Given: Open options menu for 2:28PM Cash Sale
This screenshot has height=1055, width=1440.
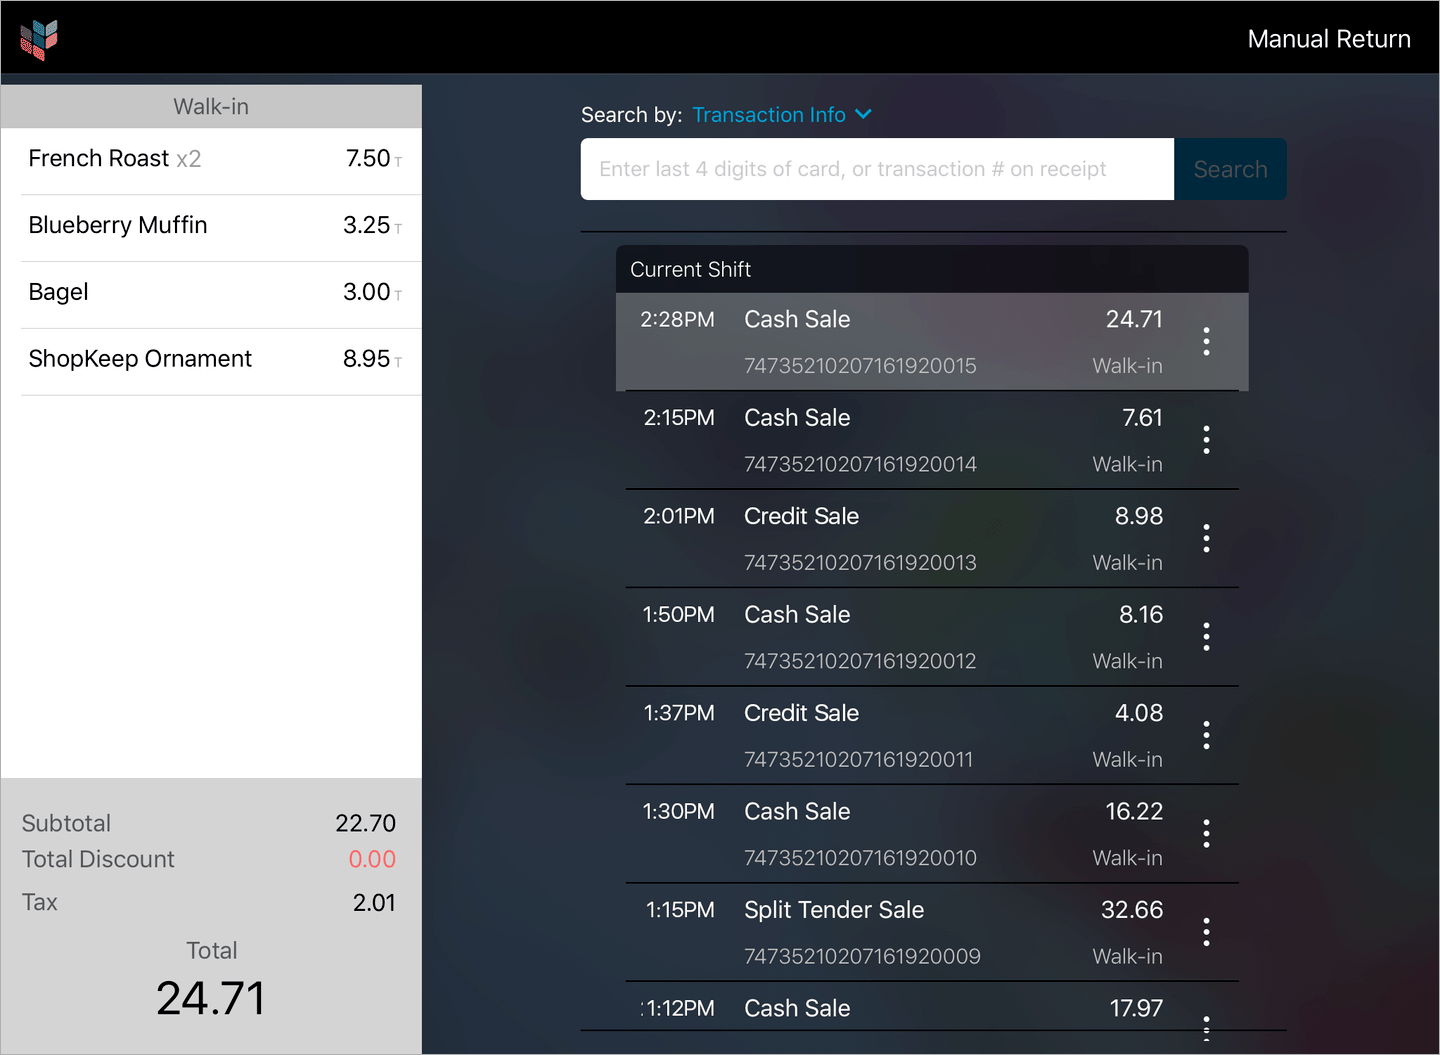Looking at the screenshot, I should [x=1206, y=341].
